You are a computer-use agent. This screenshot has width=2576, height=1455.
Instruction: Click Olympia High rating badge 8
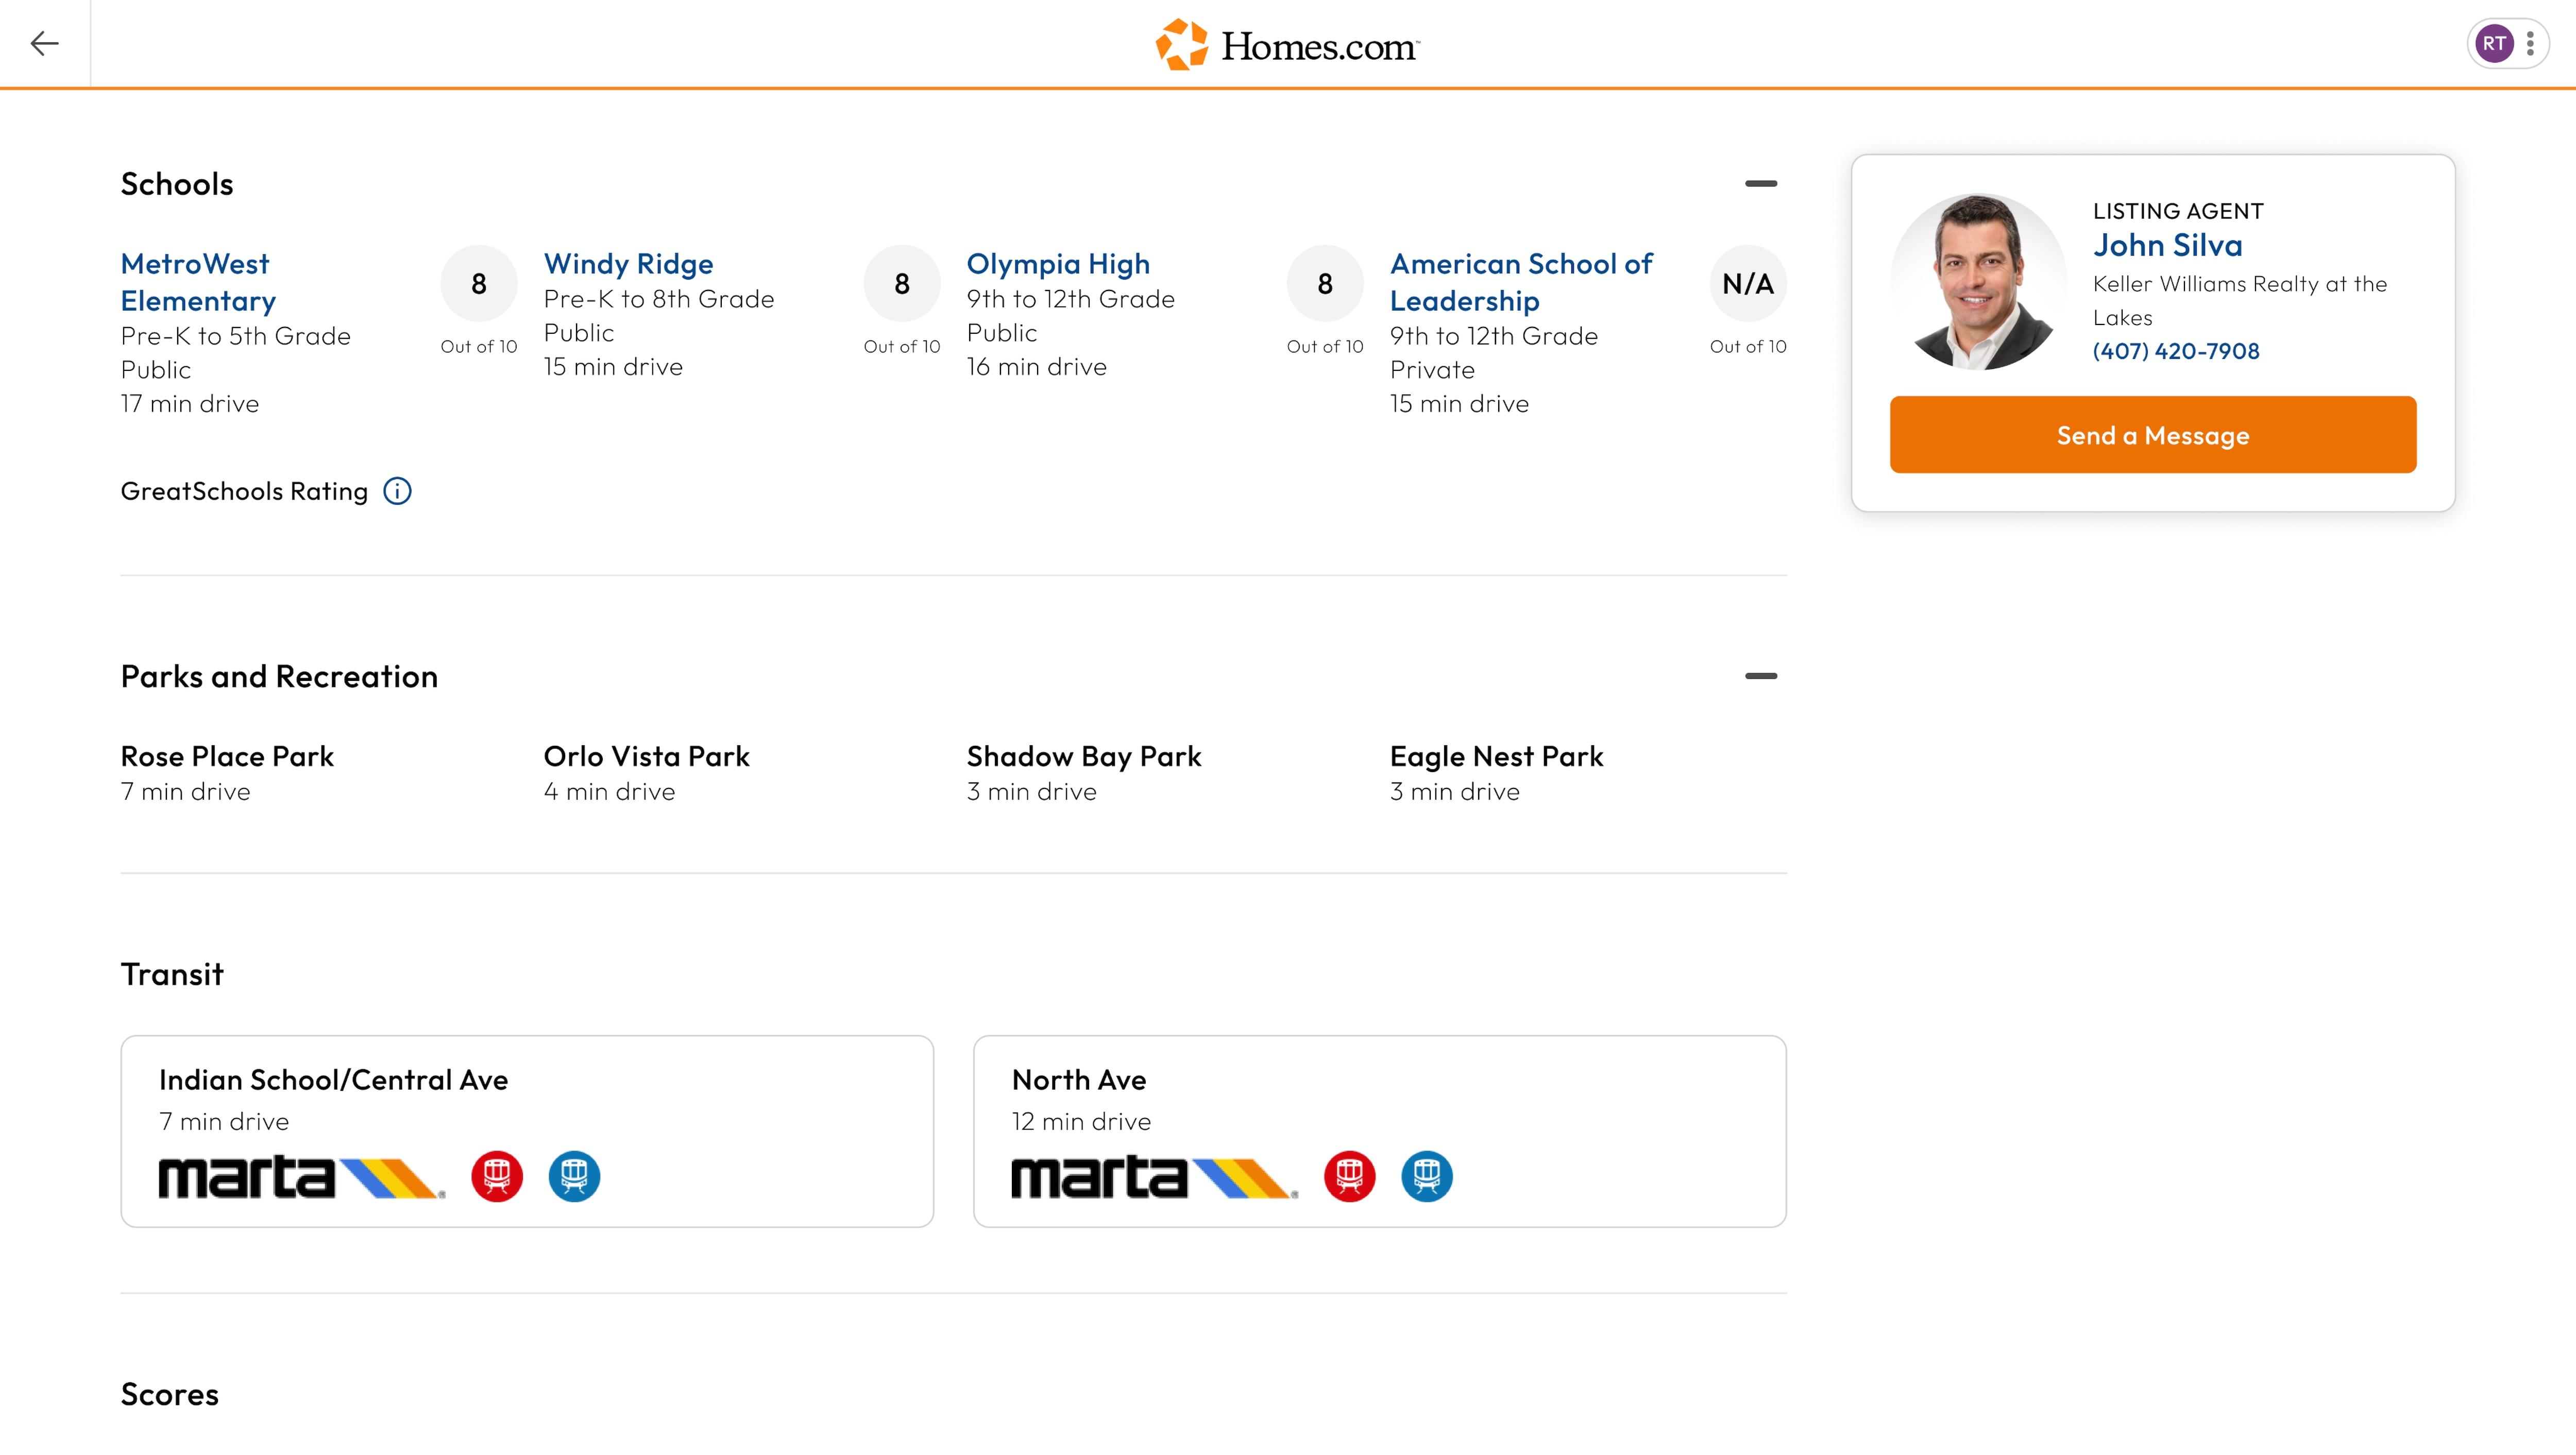[x=1325, y=284]
